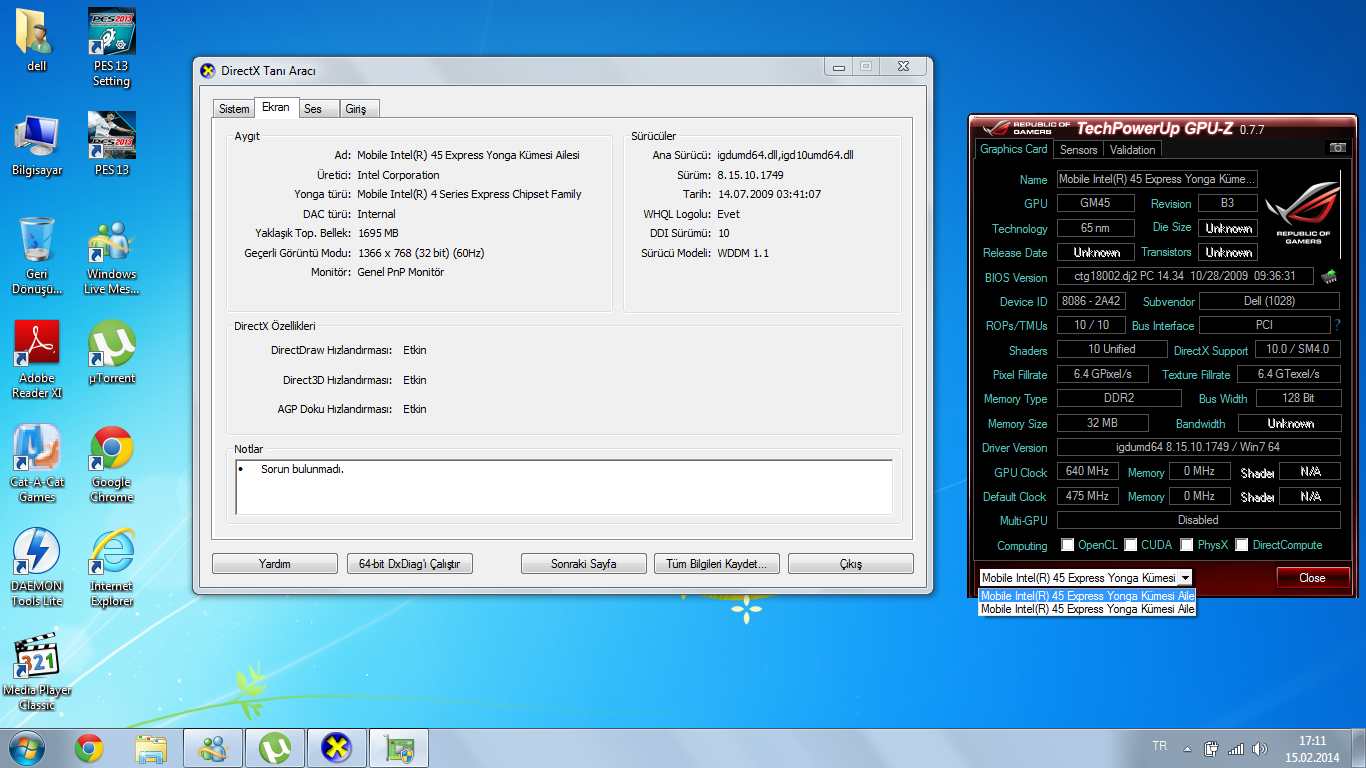Image resolution: width=1366 pixels, height=768 pixels.
Task: Click the Sürüm 8.15.10.1749 value
Action: 750,175
